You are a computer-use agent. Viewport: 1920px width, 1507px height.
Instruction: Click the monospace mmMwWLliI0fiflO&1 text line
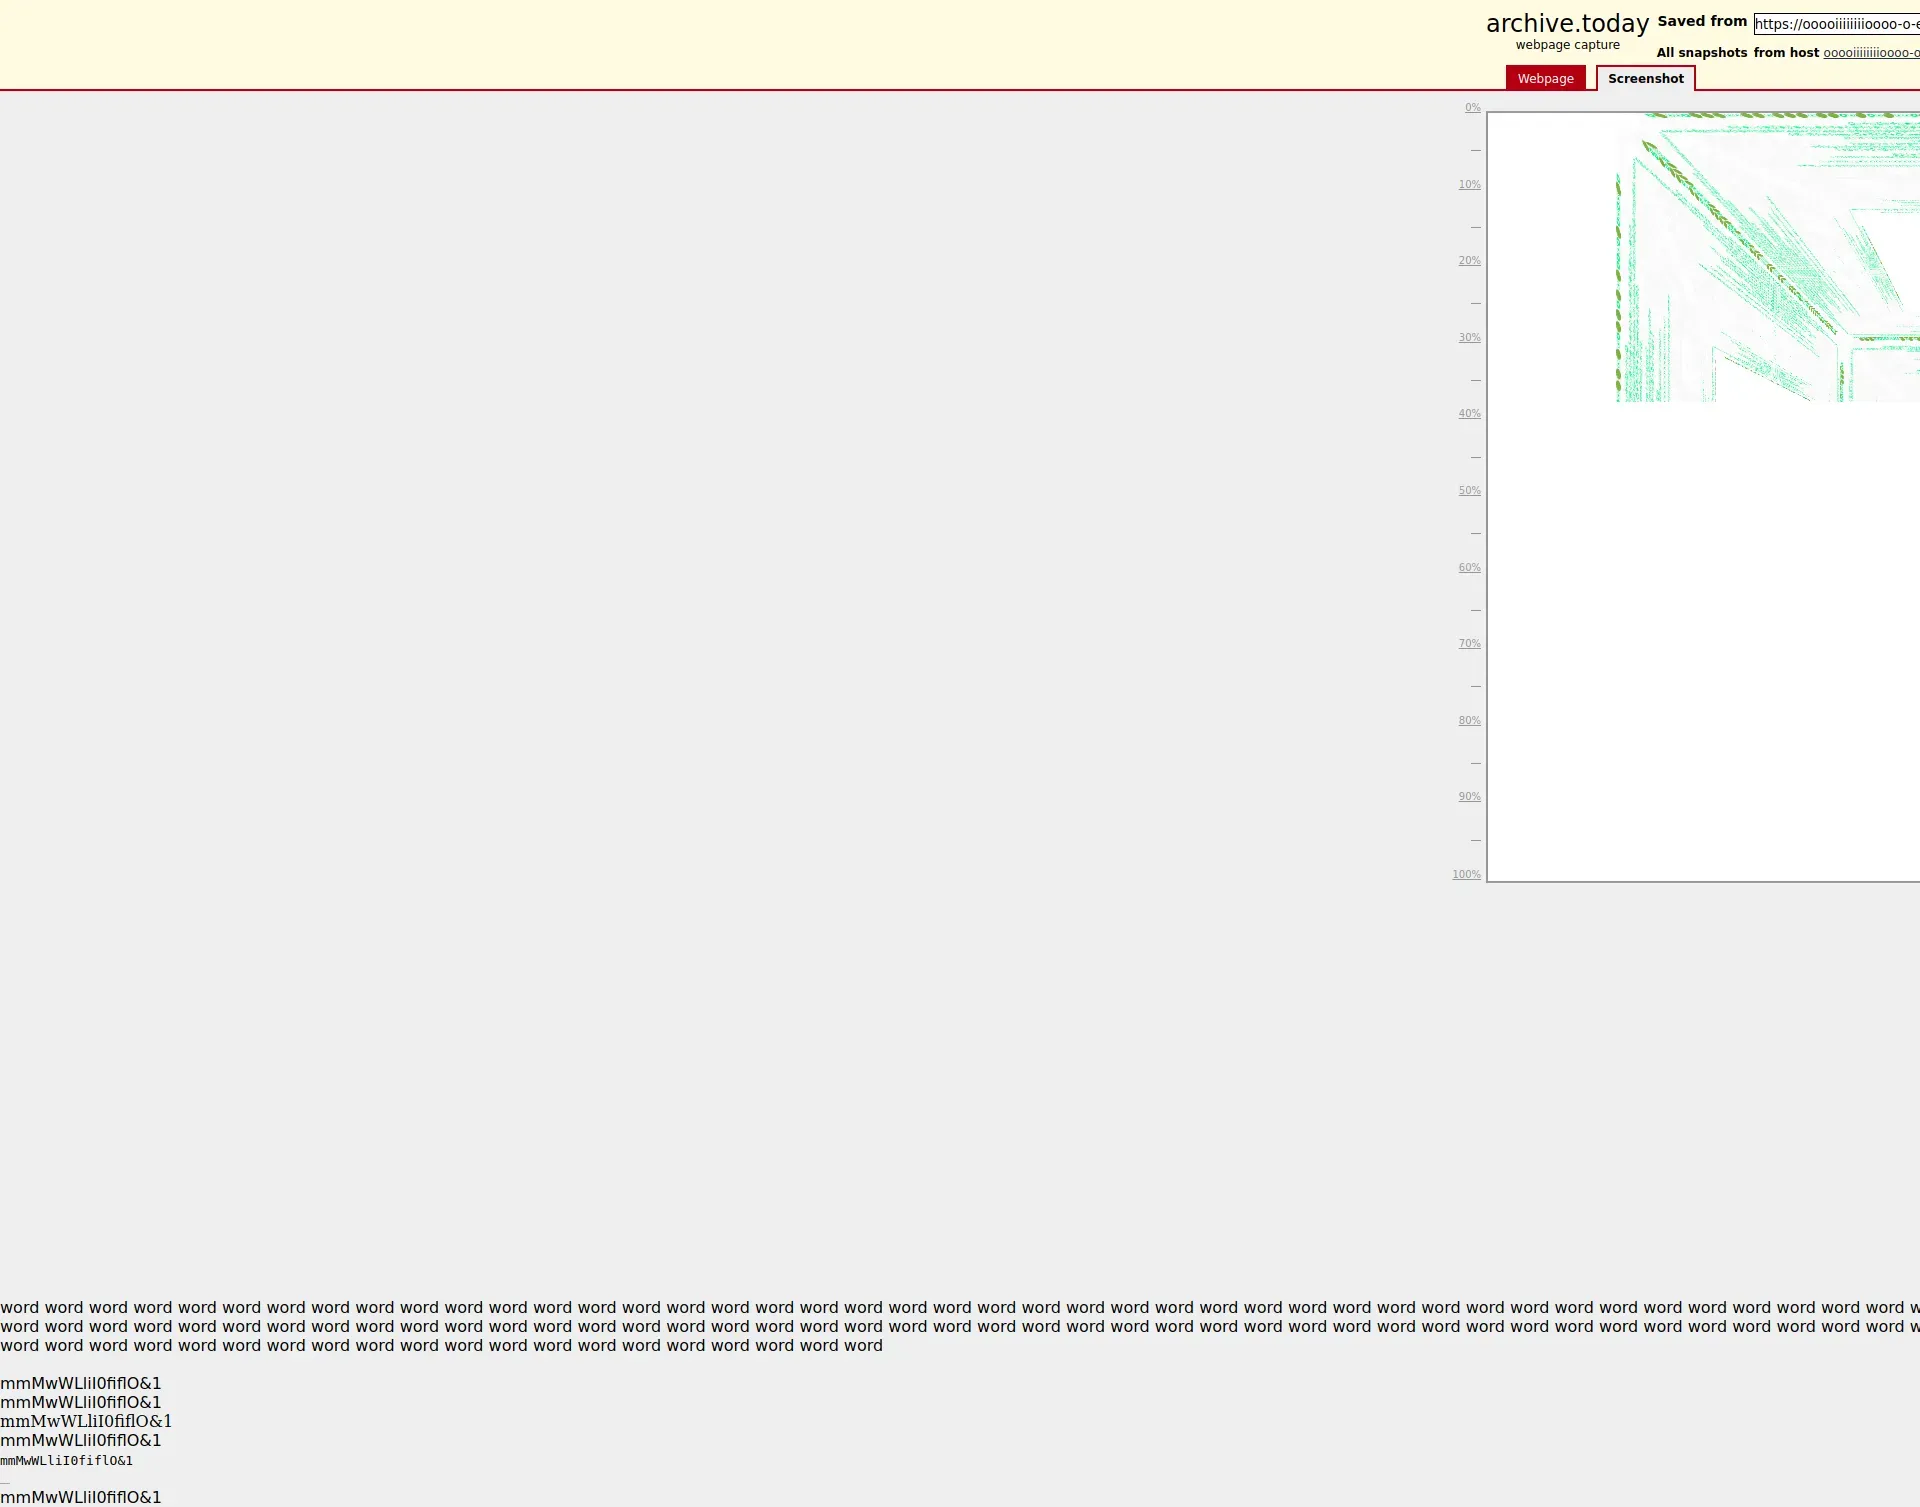(x=66, y=1461)
